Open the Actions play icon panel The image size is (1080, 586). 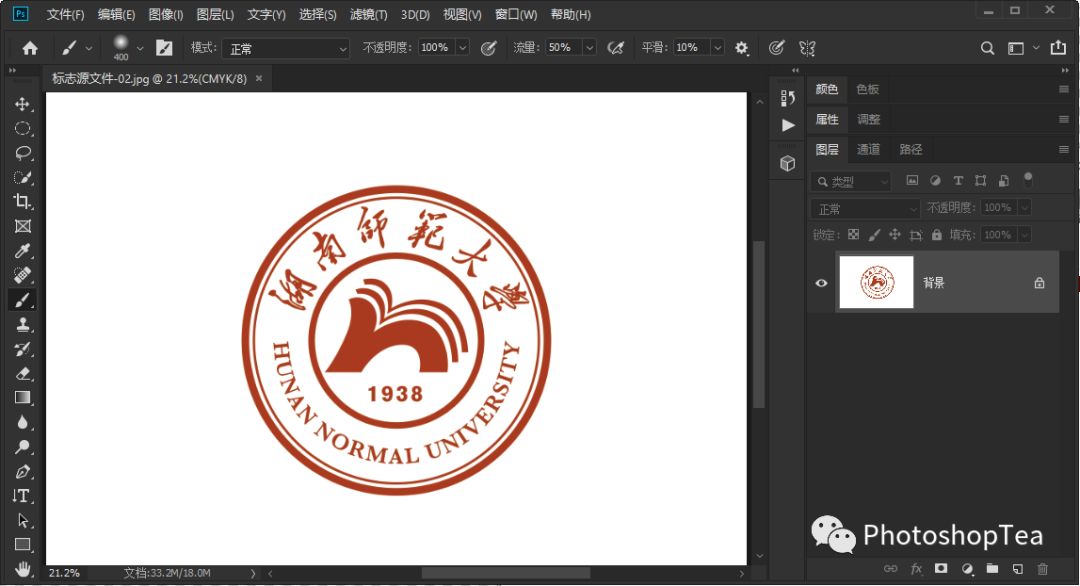pyautogui.click(x=788, y=125)
